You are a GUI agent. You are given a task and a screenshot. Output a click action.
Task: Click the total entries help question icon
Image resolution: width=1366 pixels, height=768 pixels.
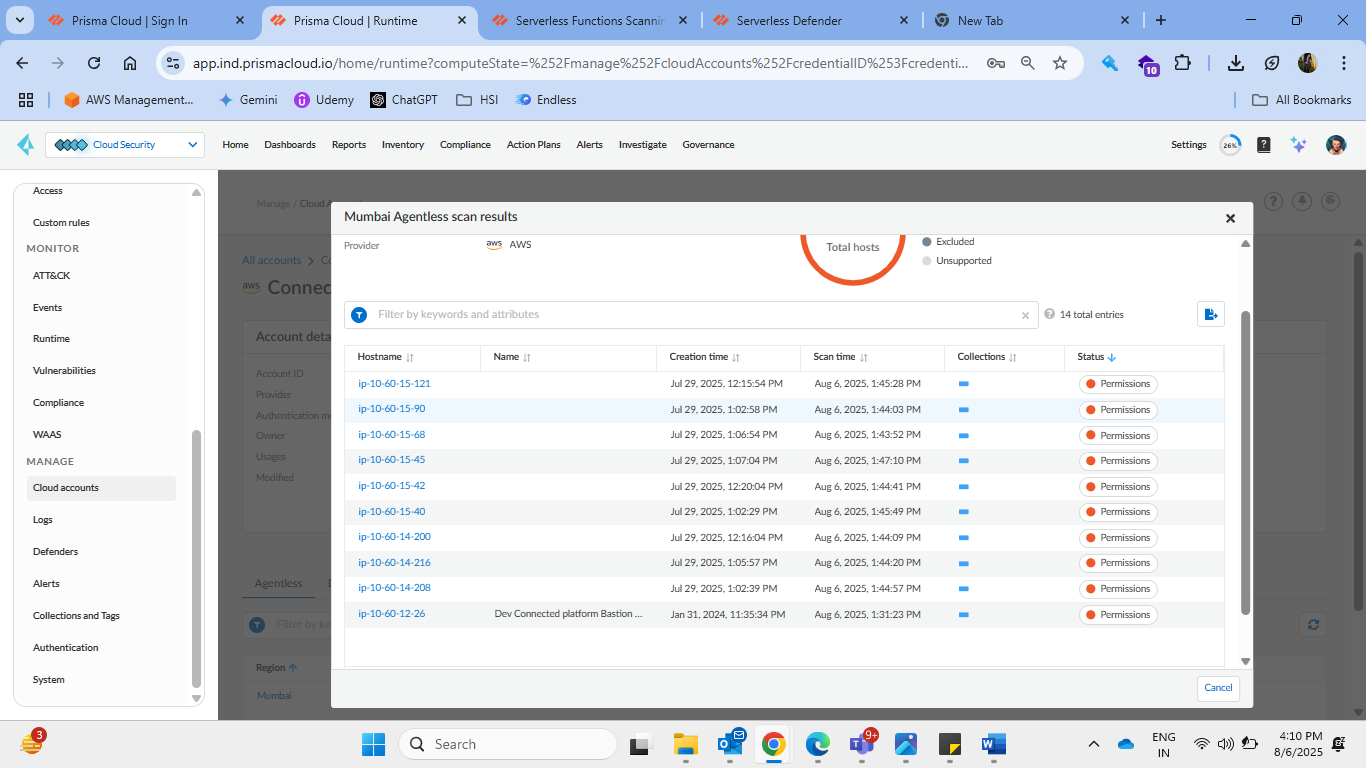coord(1049,314)
